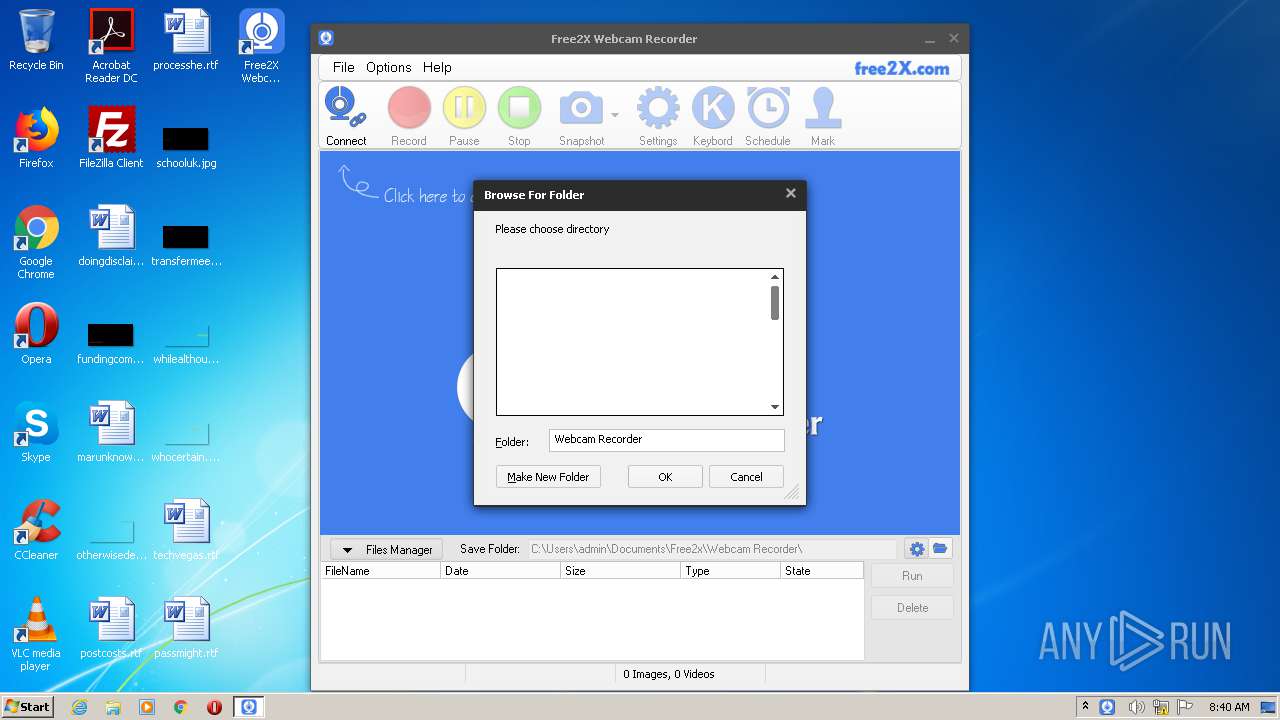Open Free2X Webcam desktop shortcut
This screenshot has height=720, width=1280.
[x=261, y=46]
